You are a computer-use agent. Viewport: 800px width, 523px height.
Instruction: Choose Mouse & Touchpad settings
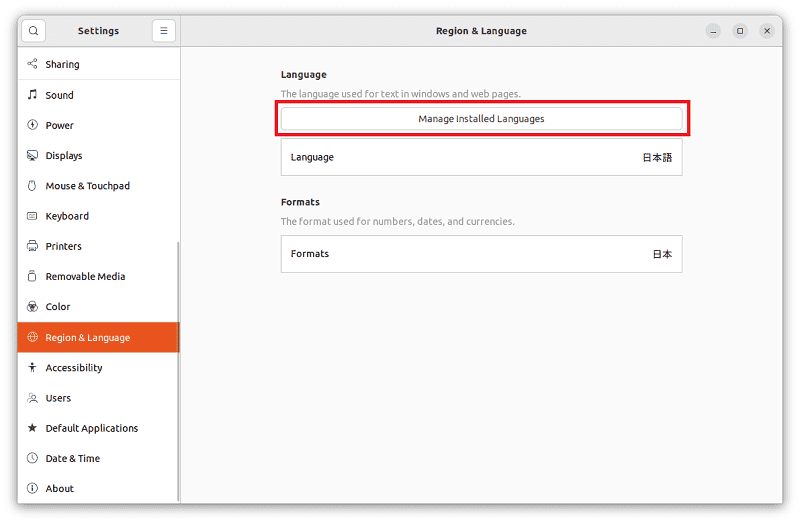[x=98, y=186]
